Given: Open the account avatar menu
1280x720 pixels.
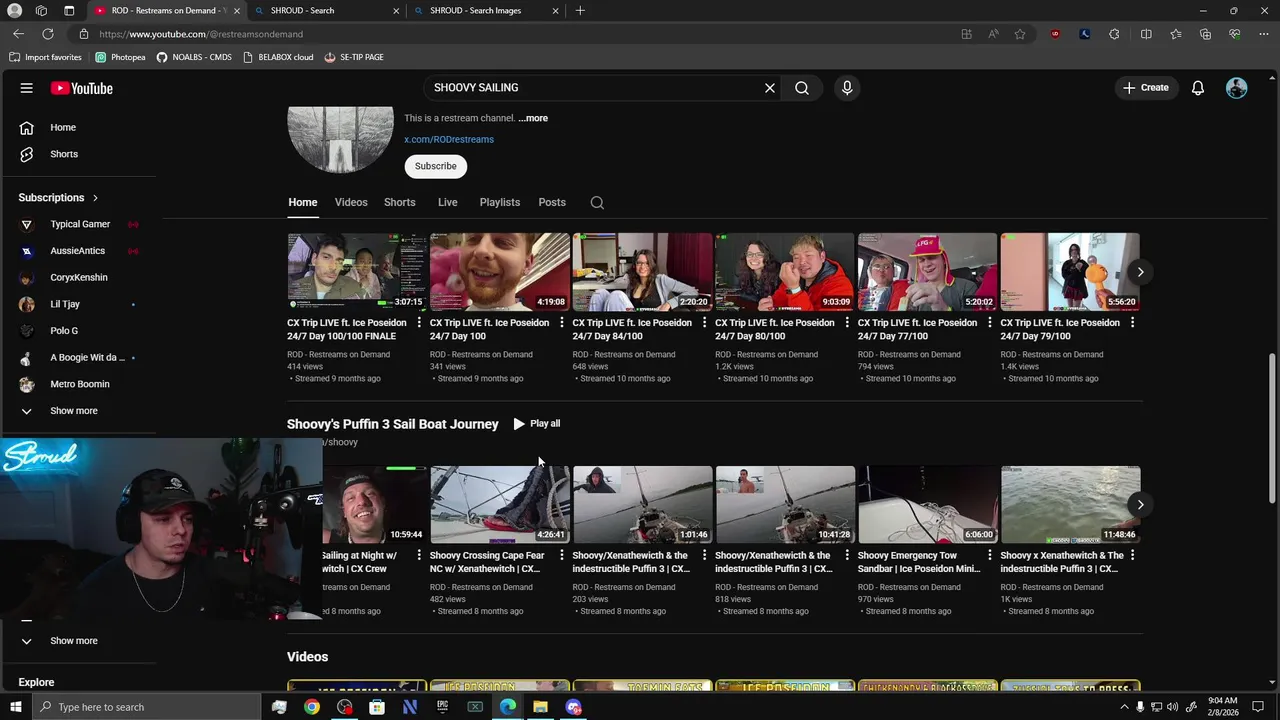Looking at the screenshot, I should (1237, 88).
